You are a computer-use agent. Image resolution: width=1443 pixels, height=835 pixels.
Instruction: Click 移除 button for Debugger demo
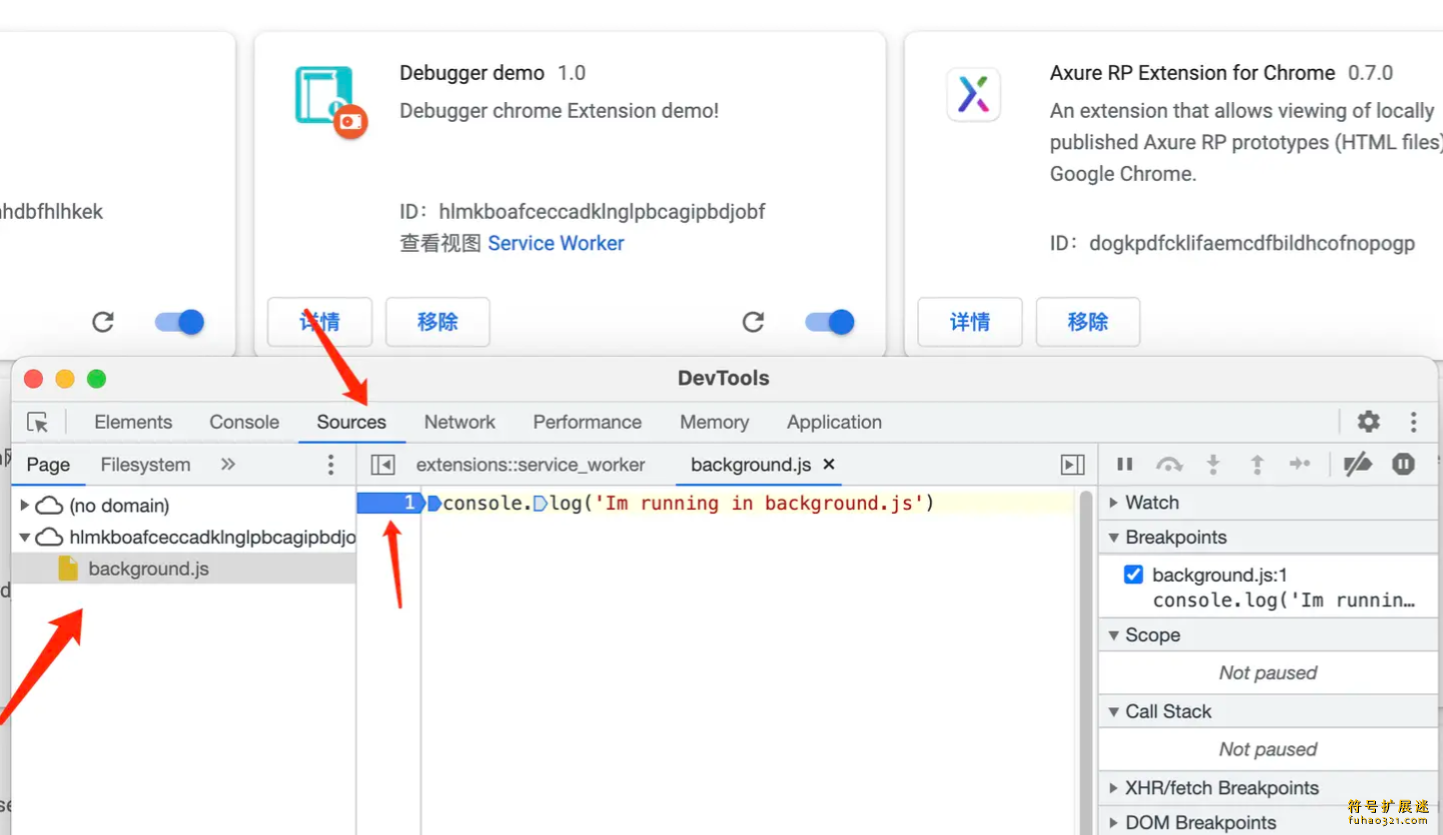click(x=438, y=322)
